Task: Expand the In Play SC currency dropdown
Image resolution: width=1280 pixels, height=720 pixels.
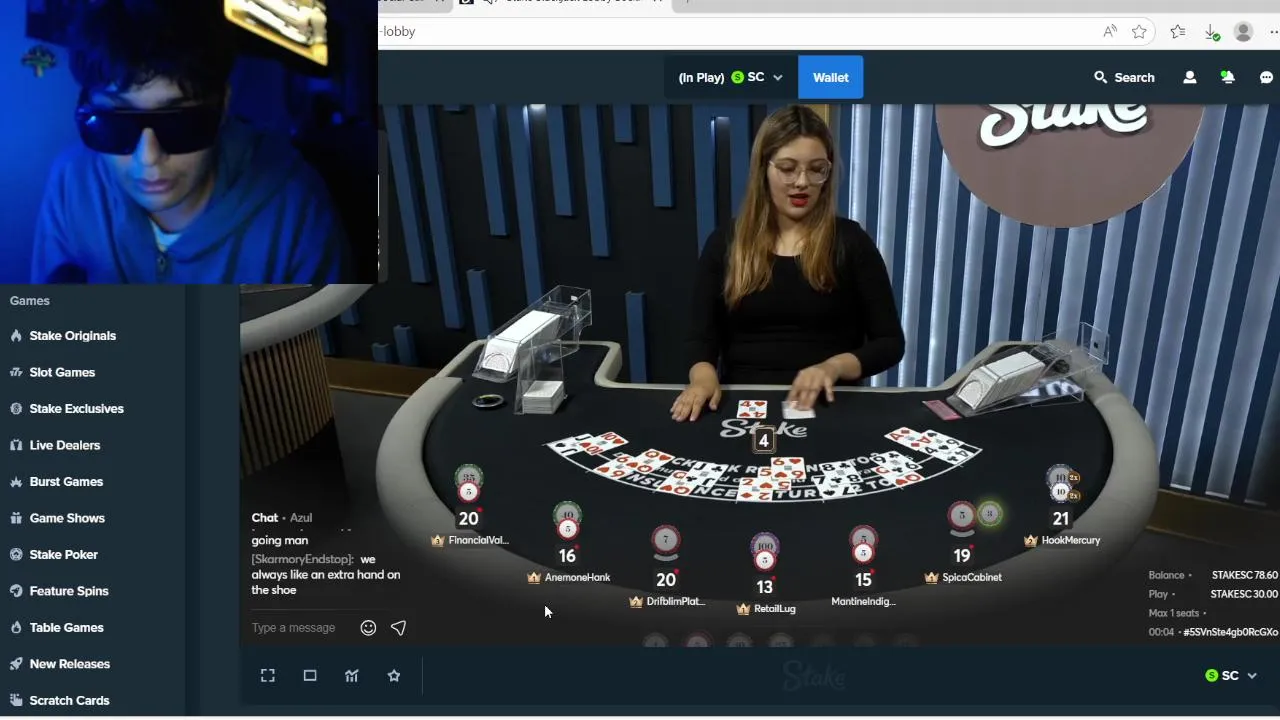Action: tap(730, 77)
